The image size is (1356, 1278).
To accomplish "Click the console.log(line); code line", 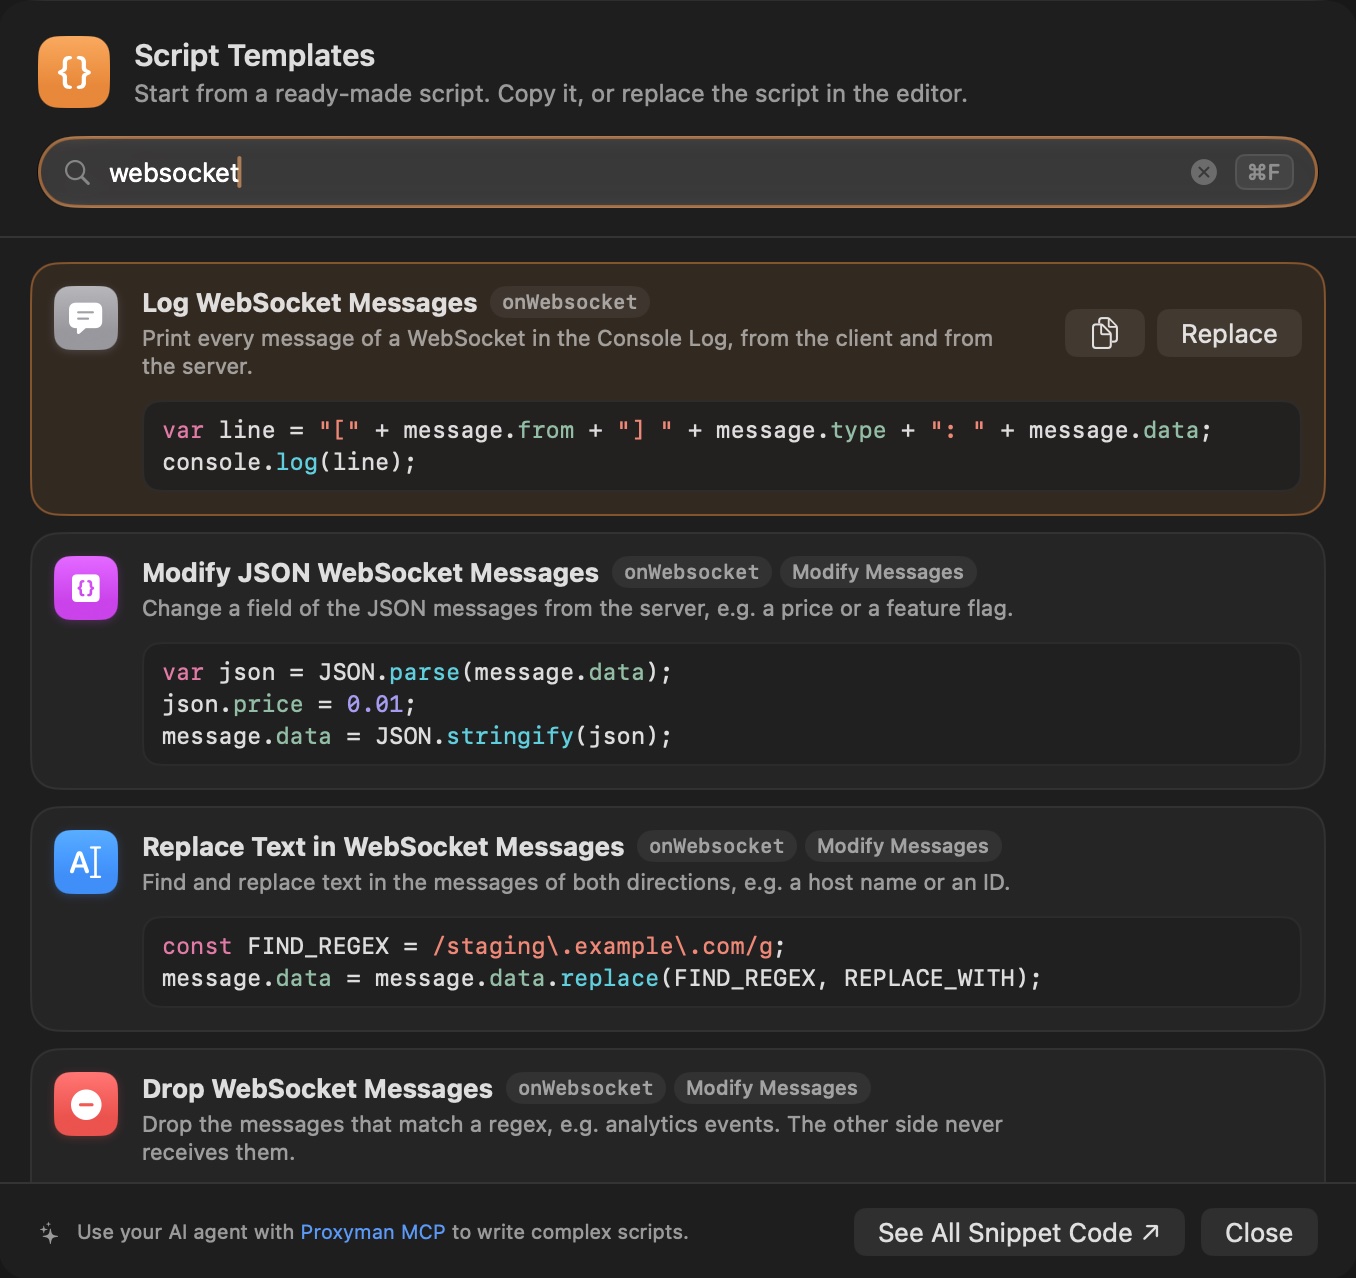I will pyautogui.click(x=288, y=462).
